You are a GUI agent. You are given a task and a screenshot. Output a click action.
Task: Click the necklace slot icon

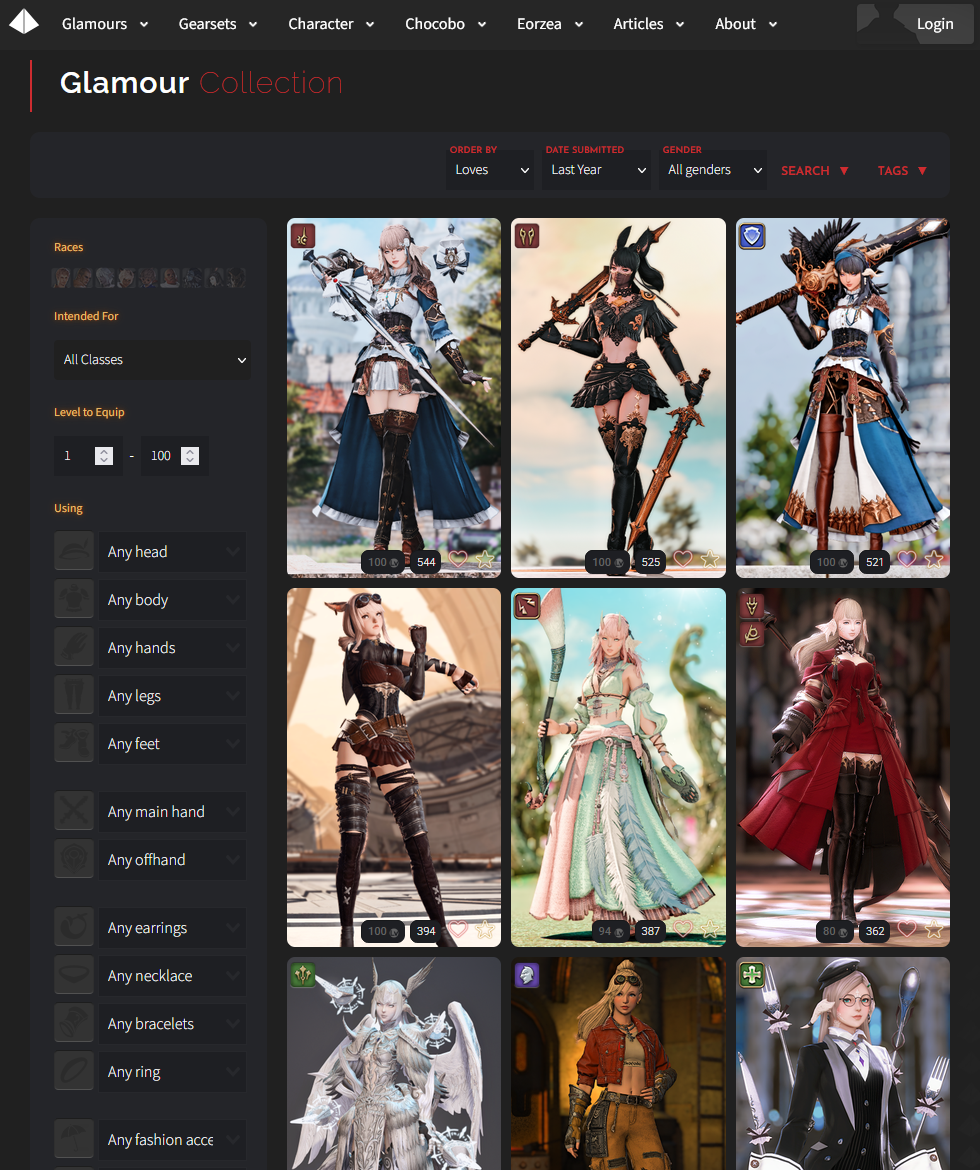(74, 975)
